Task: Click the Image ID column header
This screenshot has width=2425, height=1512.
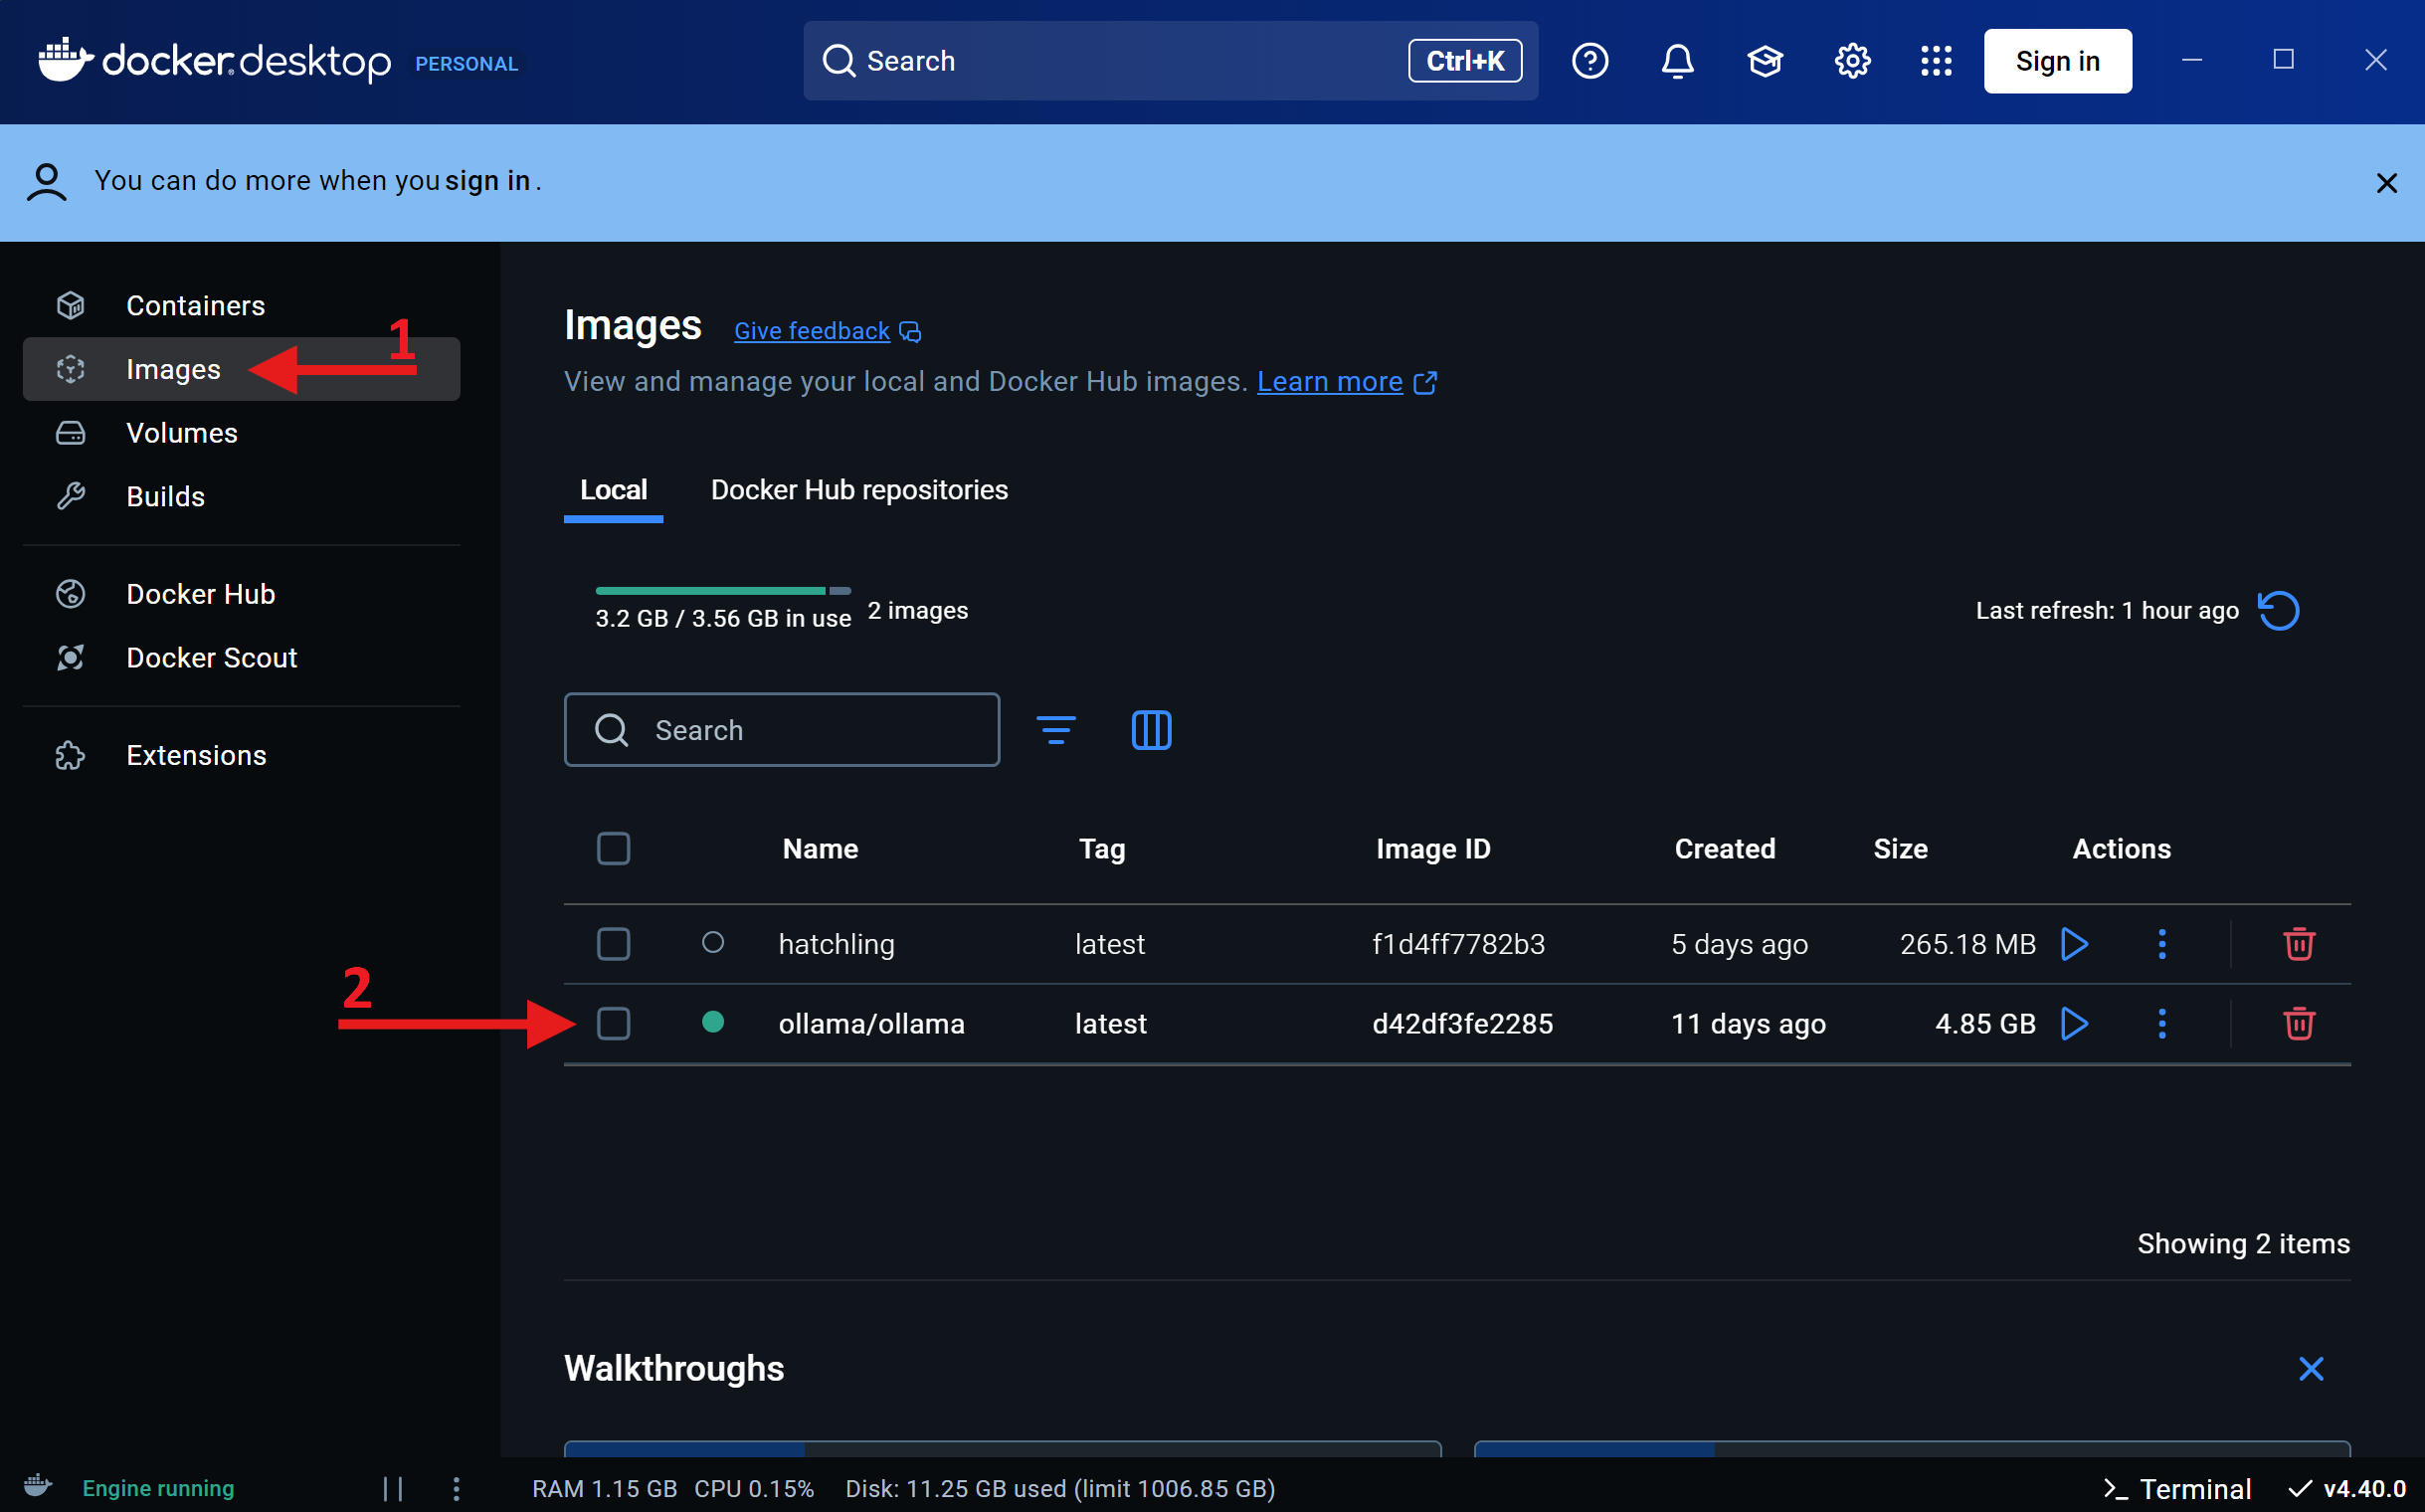Action: click(x=1432, y=849)
